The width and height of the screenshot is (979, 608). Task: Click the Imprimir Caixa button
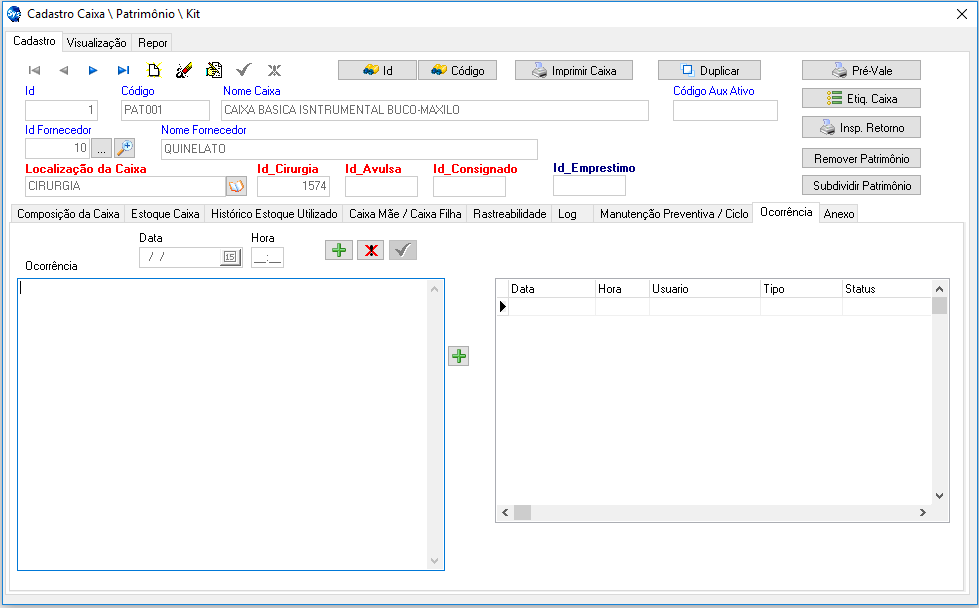coord(574,71)
